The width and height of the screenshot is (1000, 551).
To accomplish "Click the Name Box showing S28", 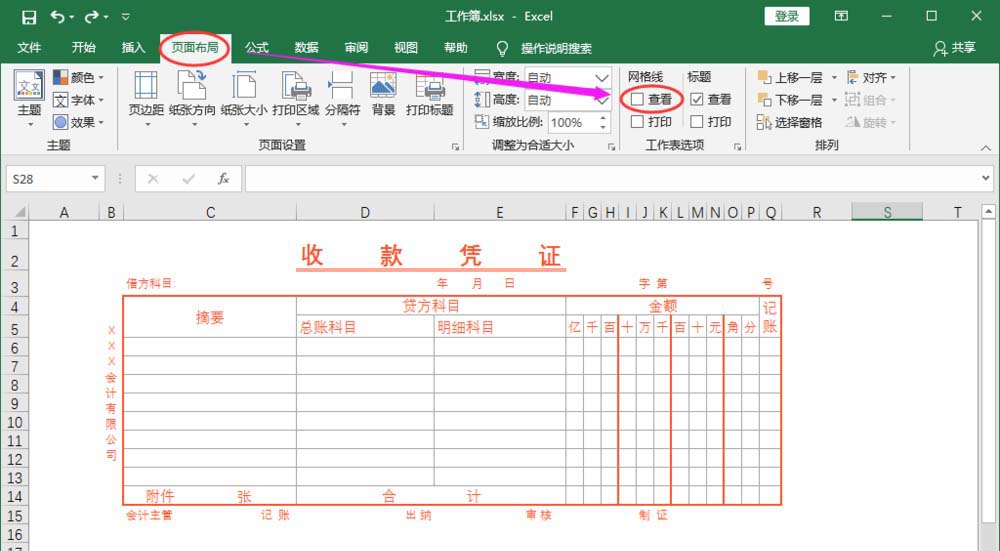I will pos(47,179).
